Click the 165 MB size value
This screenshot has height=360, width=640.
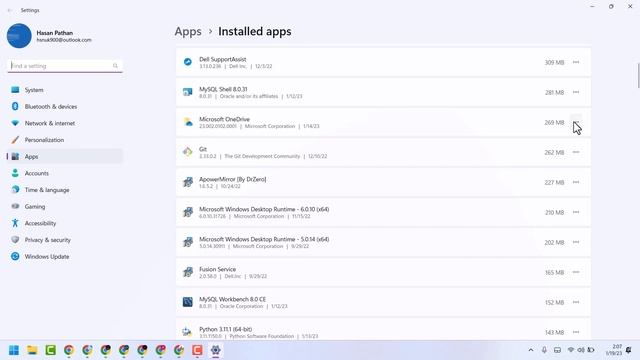(x=554, y=273)
